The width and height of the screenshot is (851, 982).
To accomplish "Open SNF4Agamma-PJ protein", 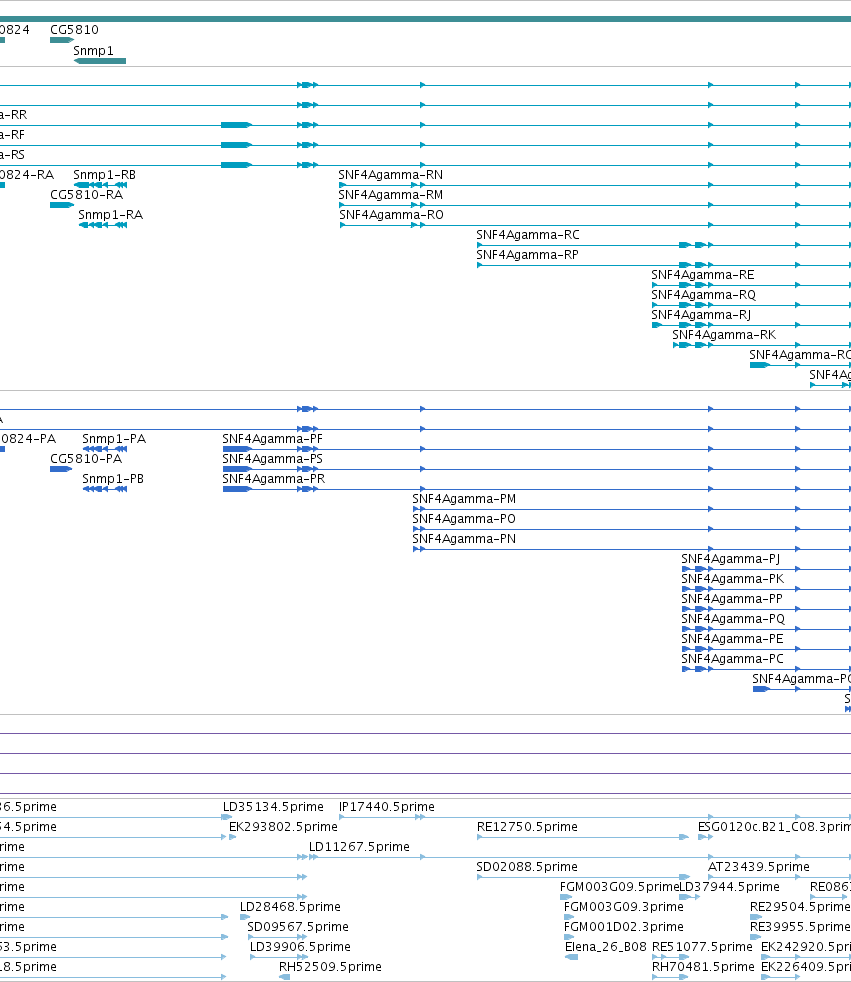I will pos(730,559).
